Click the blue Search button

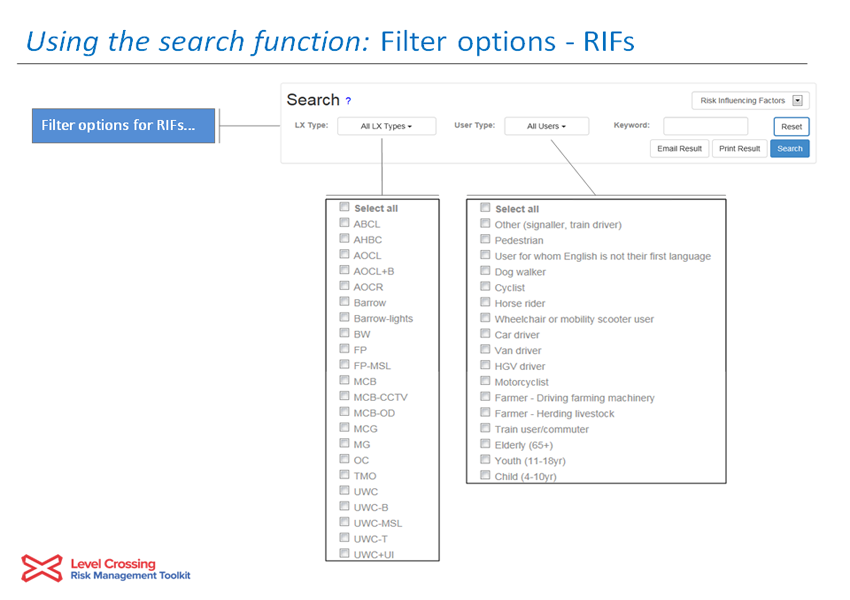click(790, 149)
